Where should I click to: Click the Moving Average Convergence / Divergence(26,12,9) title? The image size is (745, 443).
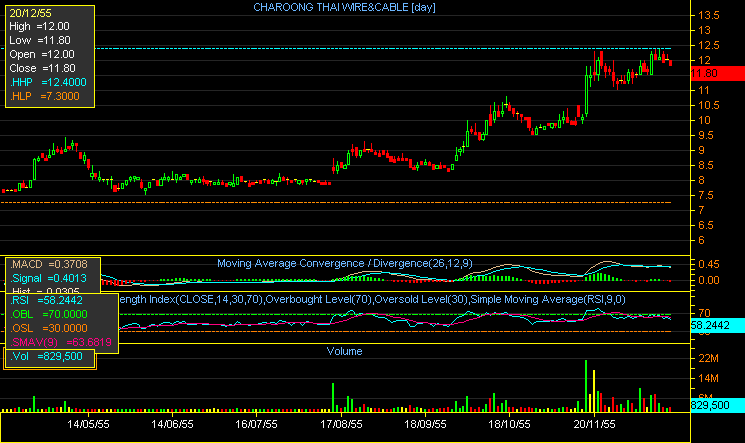pos(345,263)
